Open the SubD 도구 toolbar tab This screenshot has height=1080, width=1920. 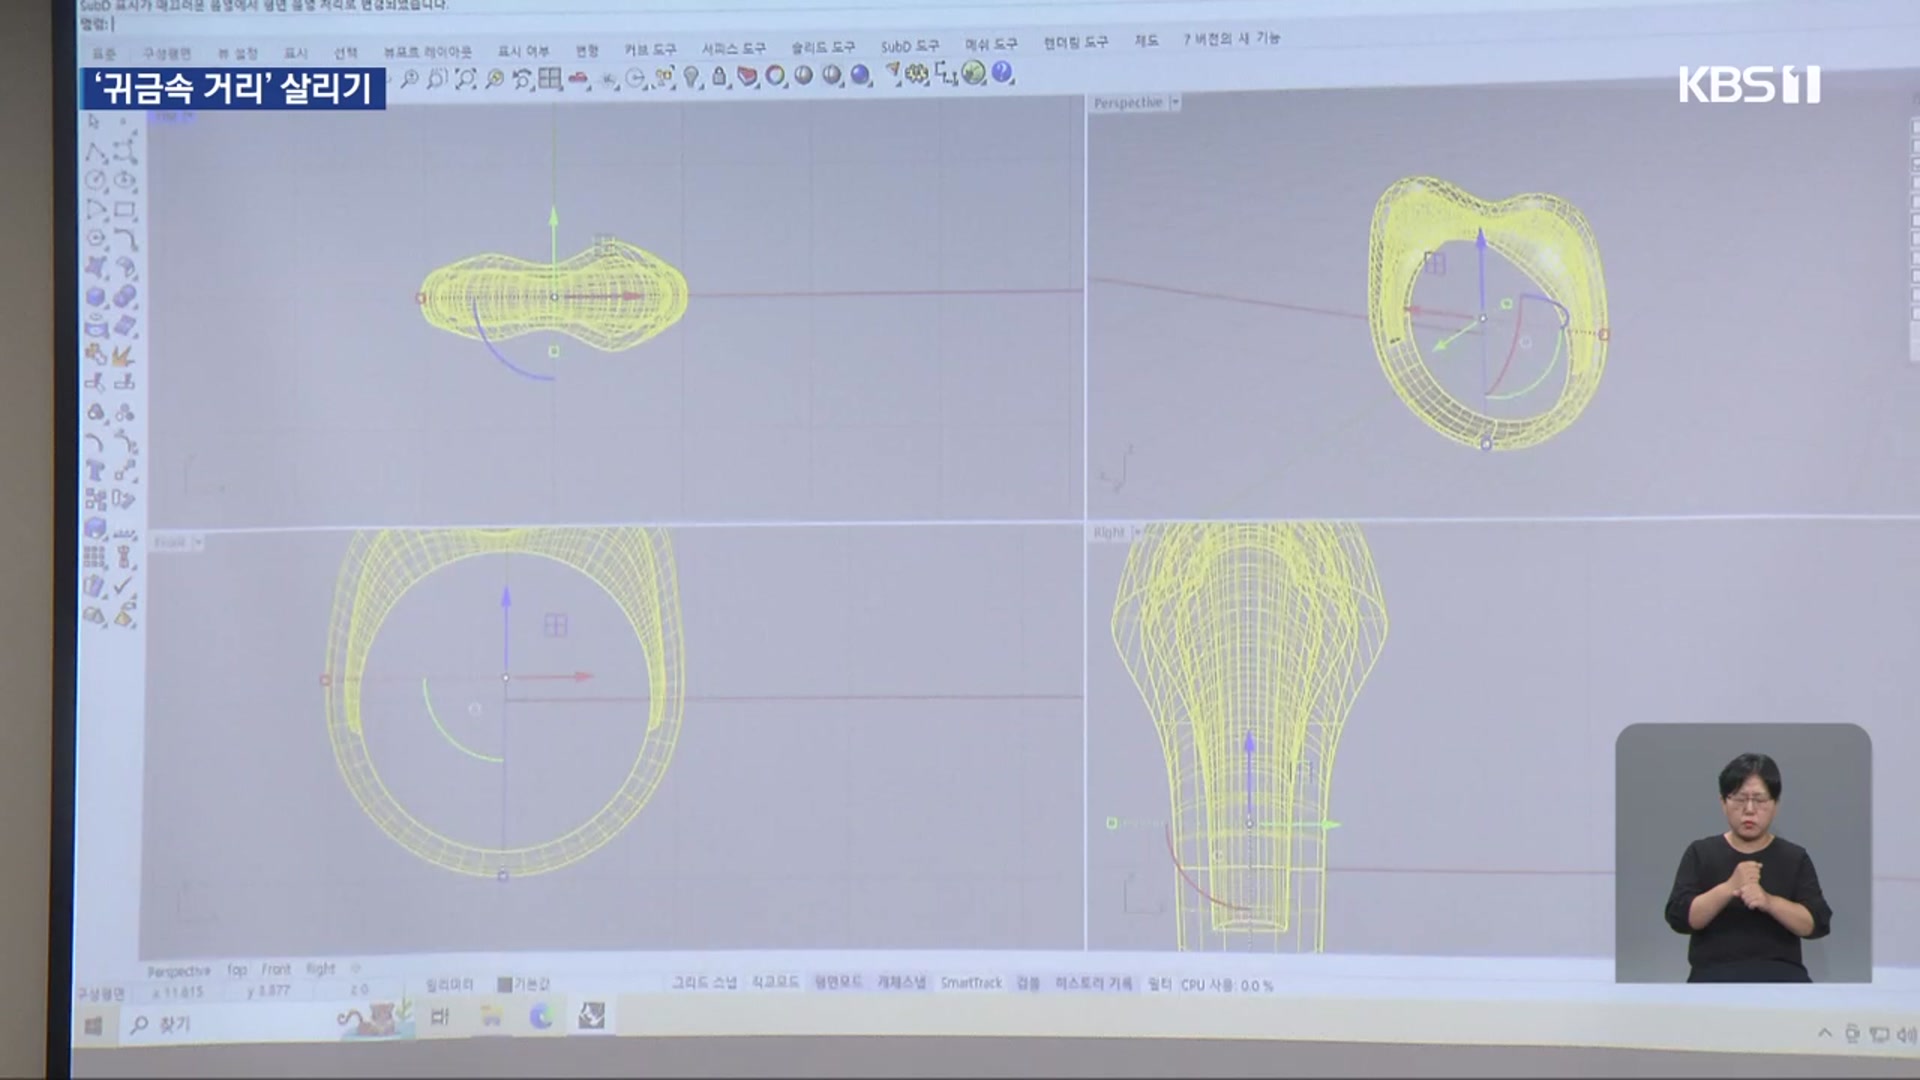tap(910, 46)
